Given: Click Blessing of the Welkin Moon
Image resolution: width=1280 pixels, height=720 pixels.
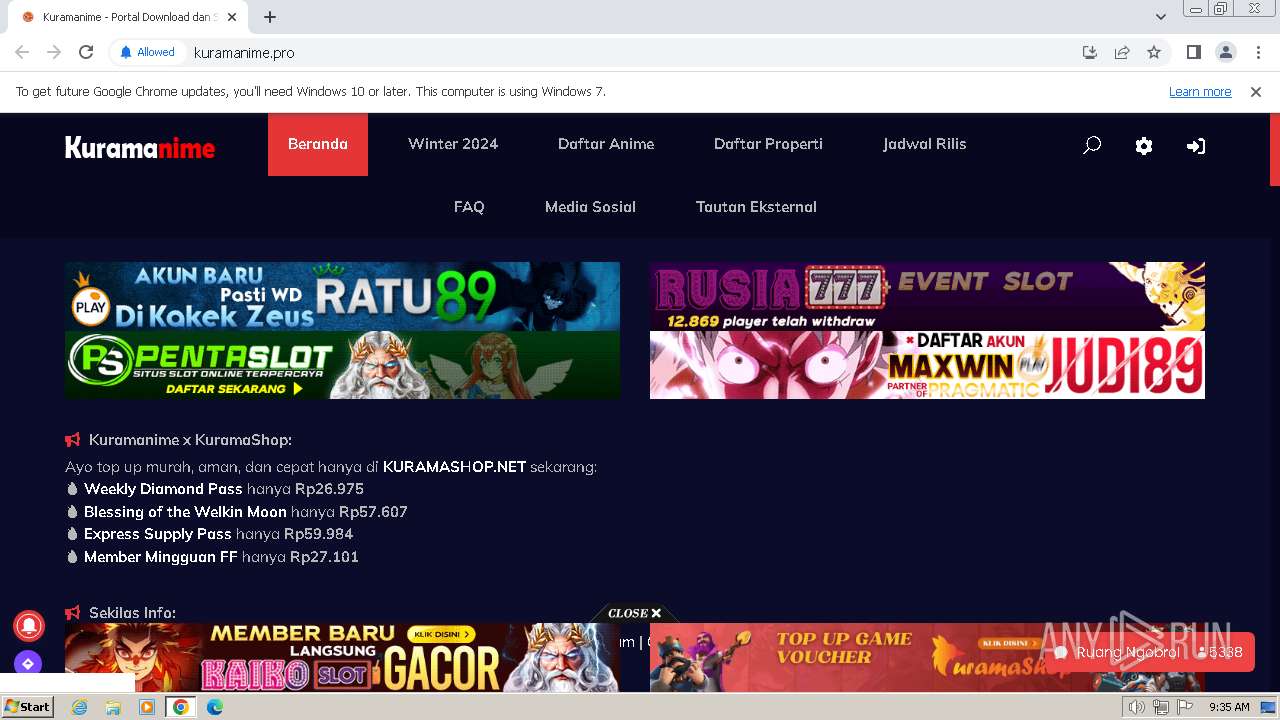Looking at the screenshot, I should pyautogui.click(x=185, y=512).
